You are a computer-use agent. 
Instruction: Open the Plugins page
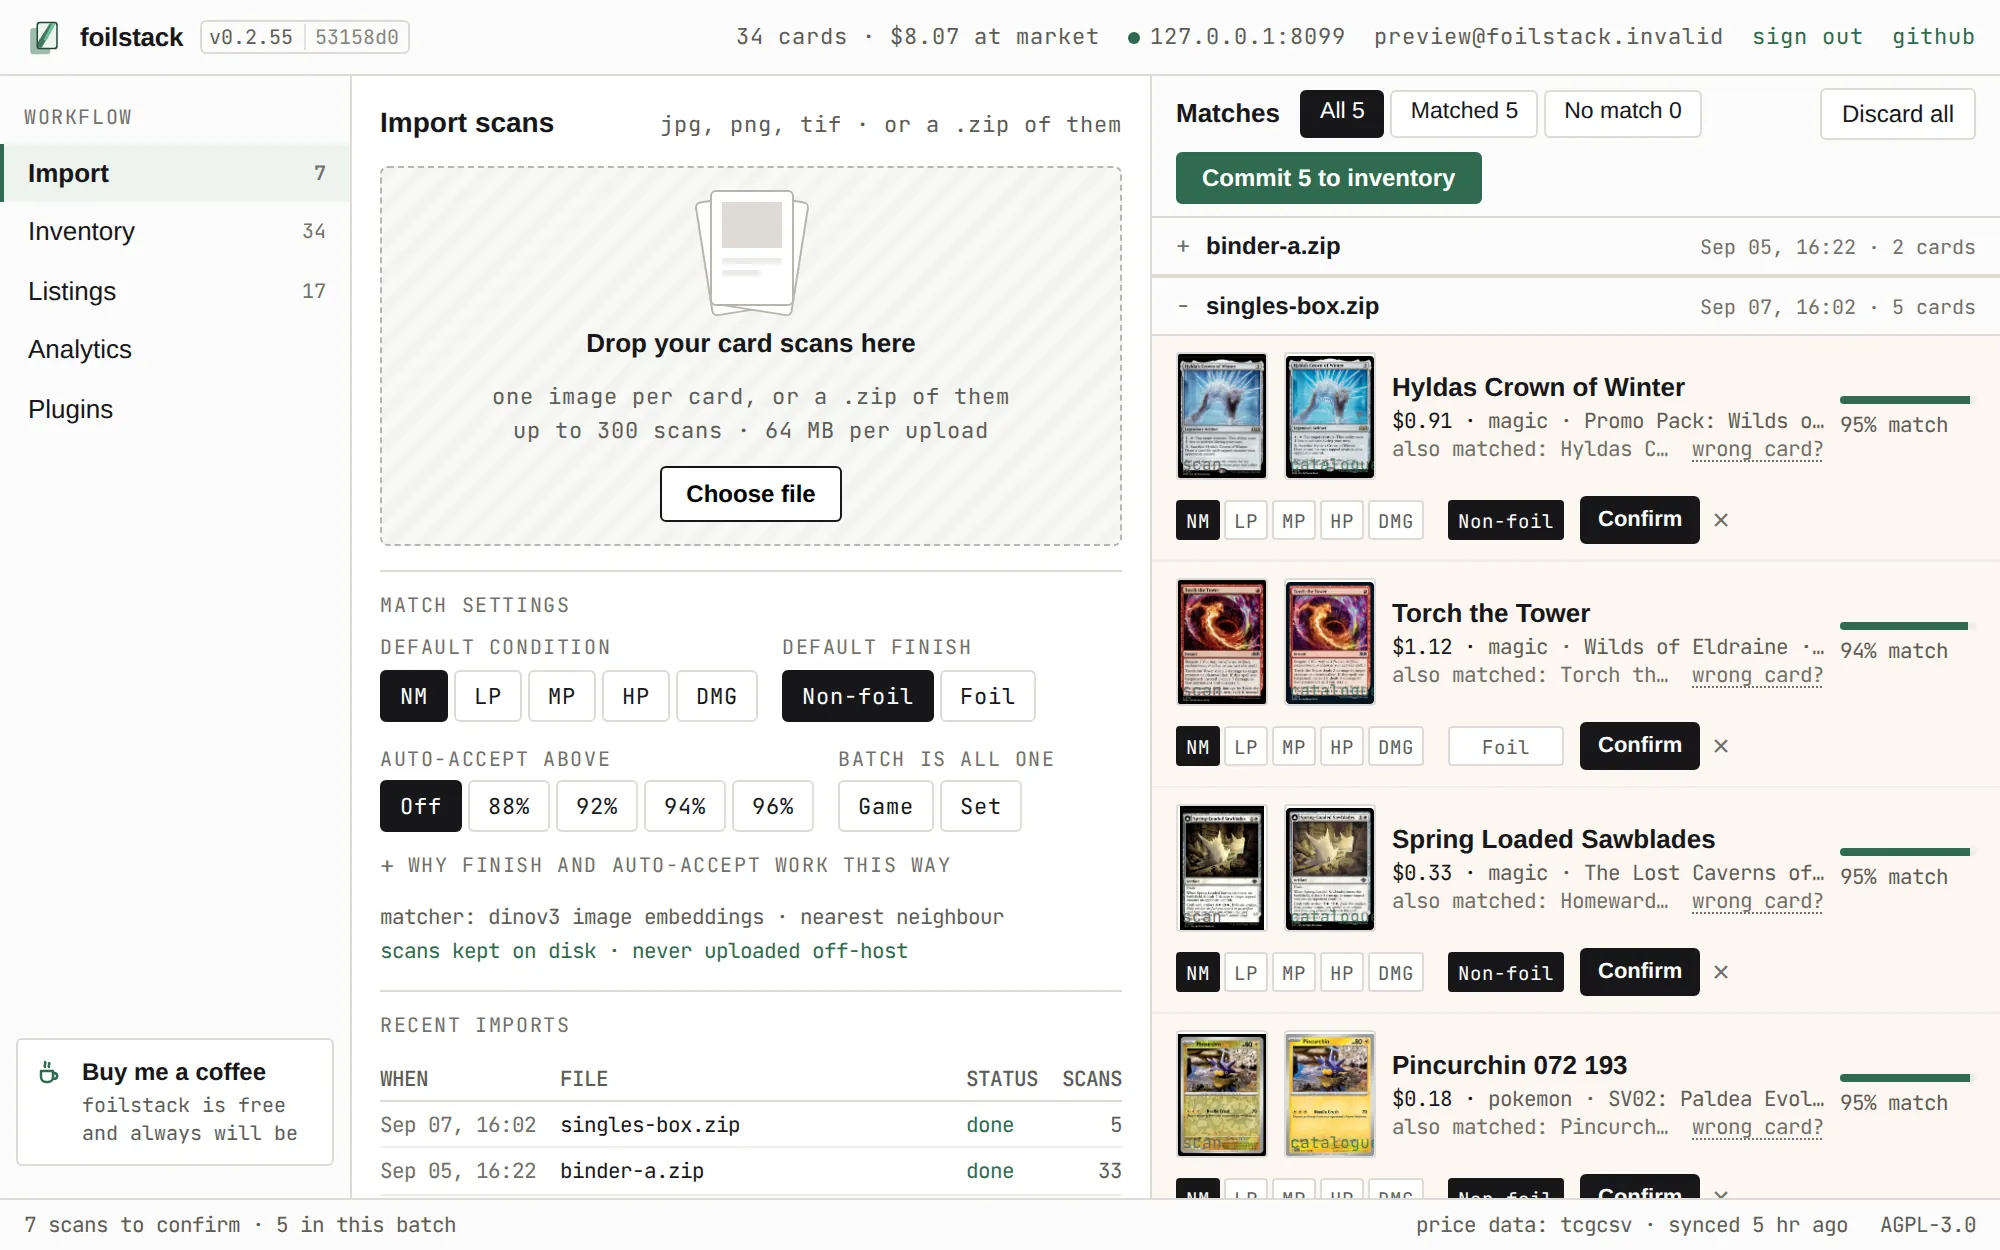click(176, 409)
